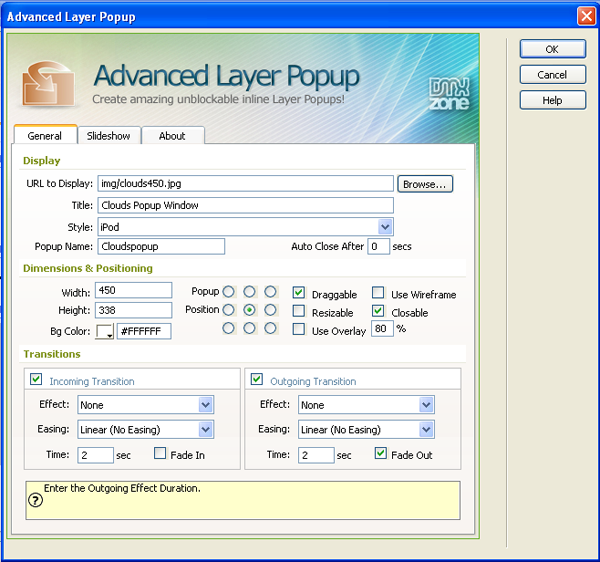Toggle the Fade In checkbox

click(161, 454)
